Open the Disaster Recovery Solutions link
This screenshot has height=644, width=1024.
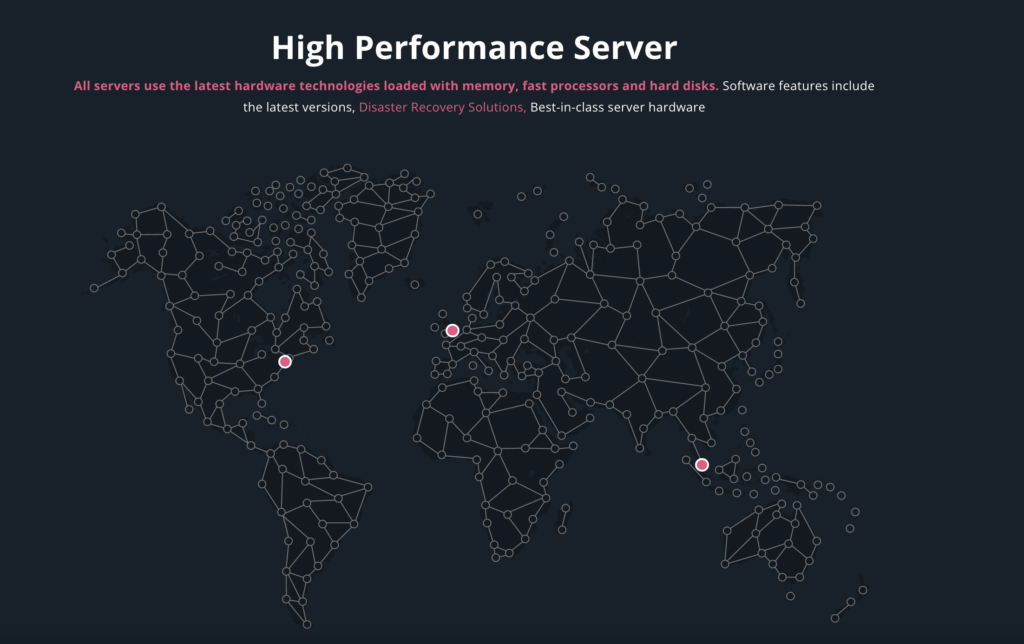[x=442, y=107]
